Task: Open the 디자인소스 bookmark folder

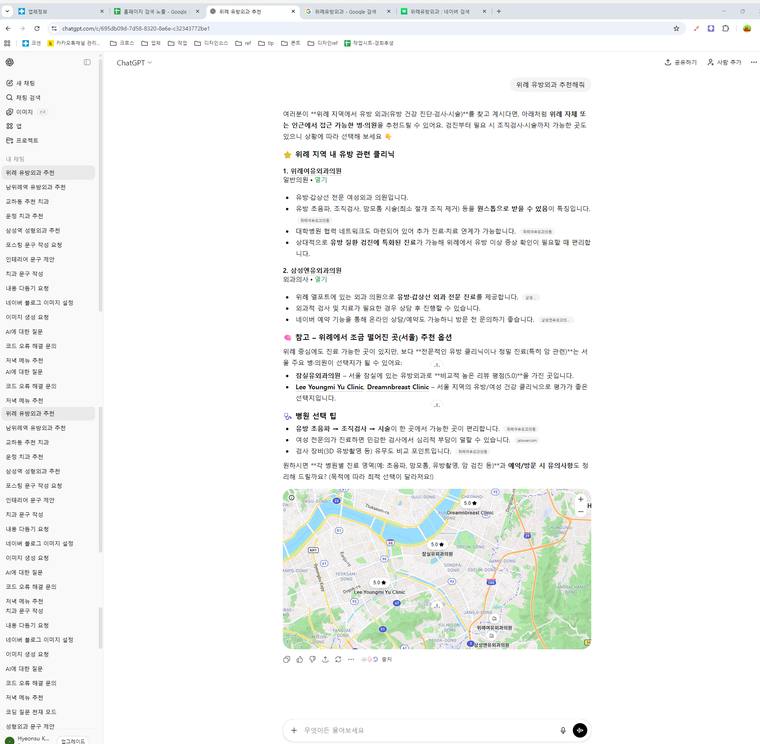Action: 211,43
